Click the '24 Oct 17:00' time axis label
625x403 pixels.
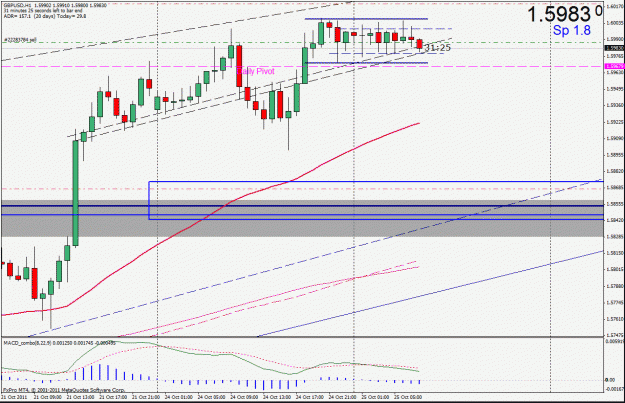pyautogui.click(x=309, y=397)
